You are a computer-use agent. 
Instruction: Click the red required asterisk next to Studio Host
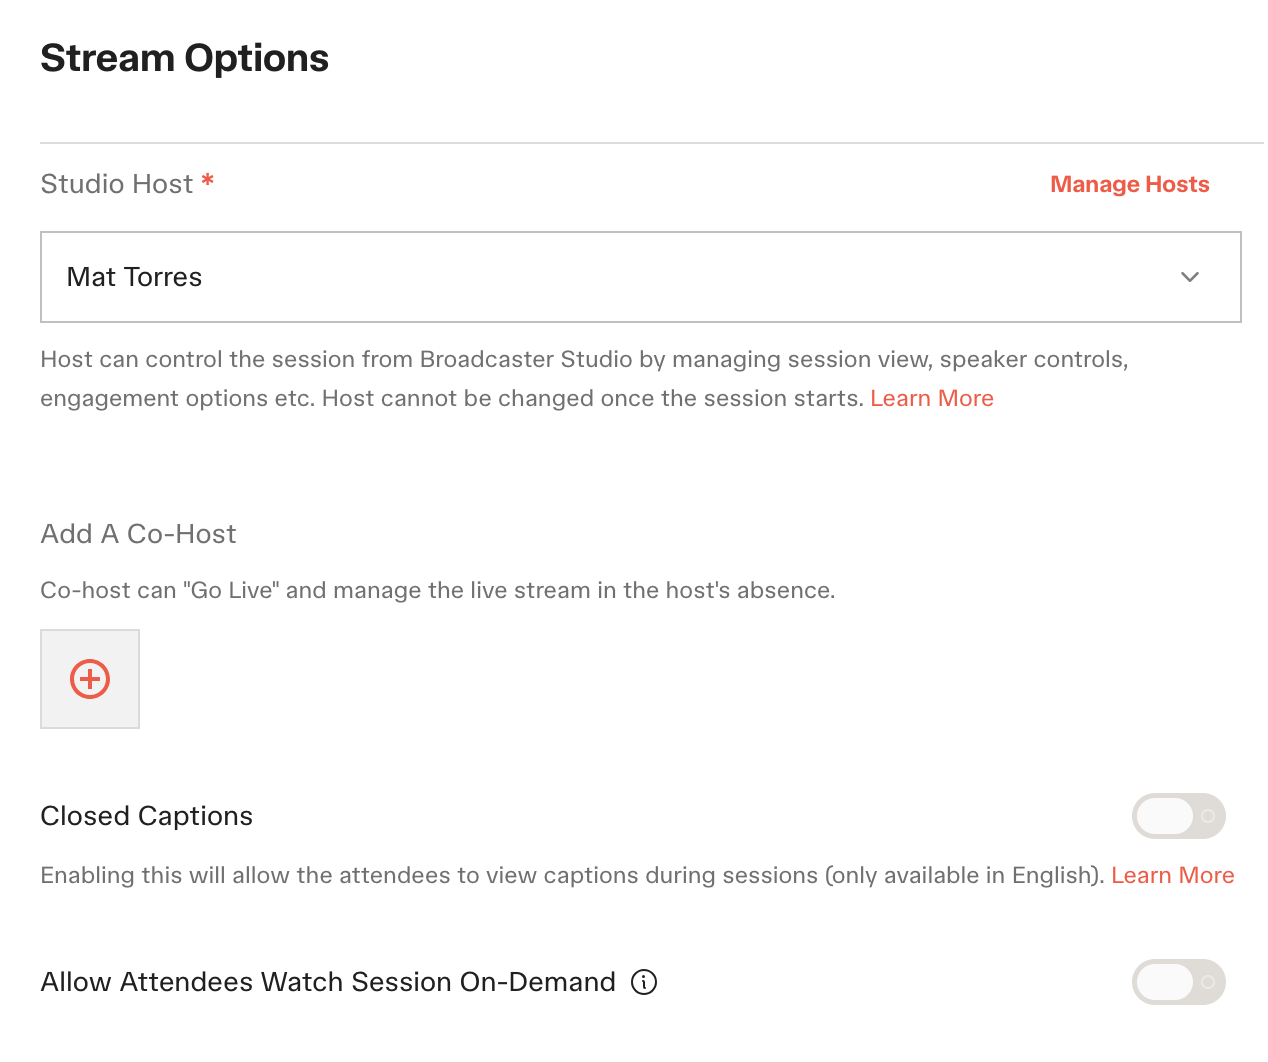coord(208,181)
